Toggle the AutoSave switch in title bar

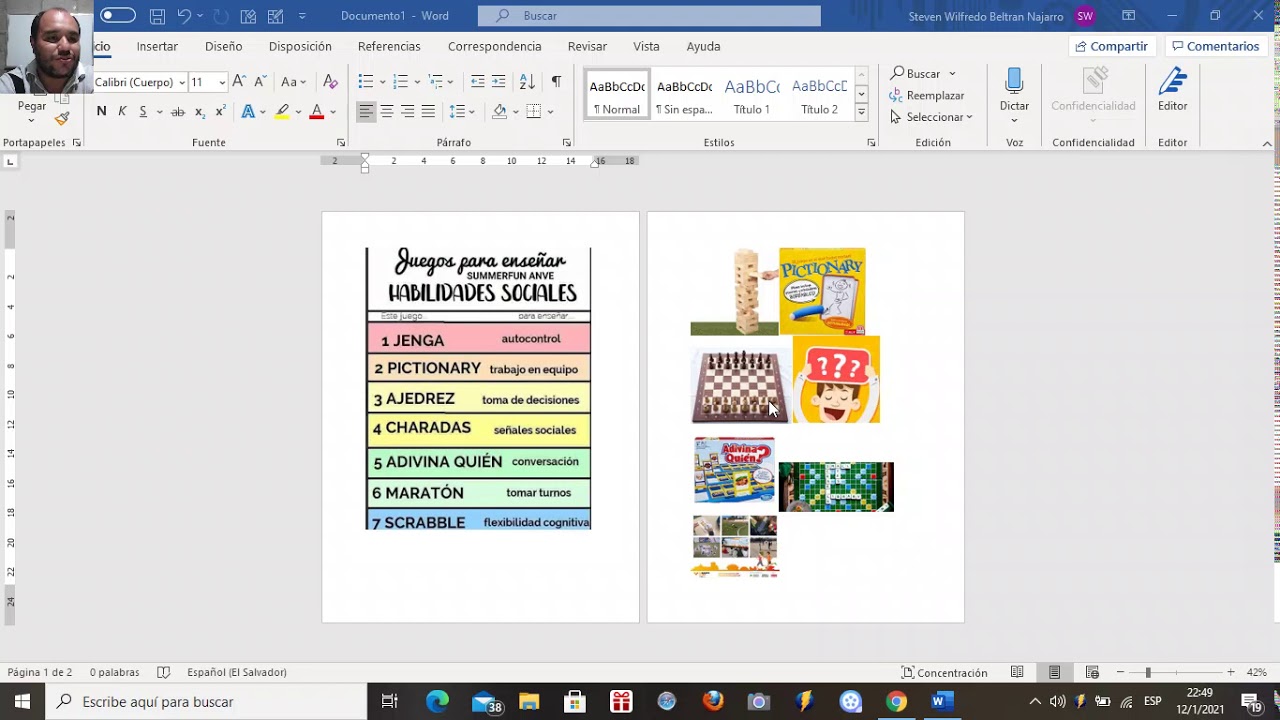pyautogui.click(x=118, y=15)
